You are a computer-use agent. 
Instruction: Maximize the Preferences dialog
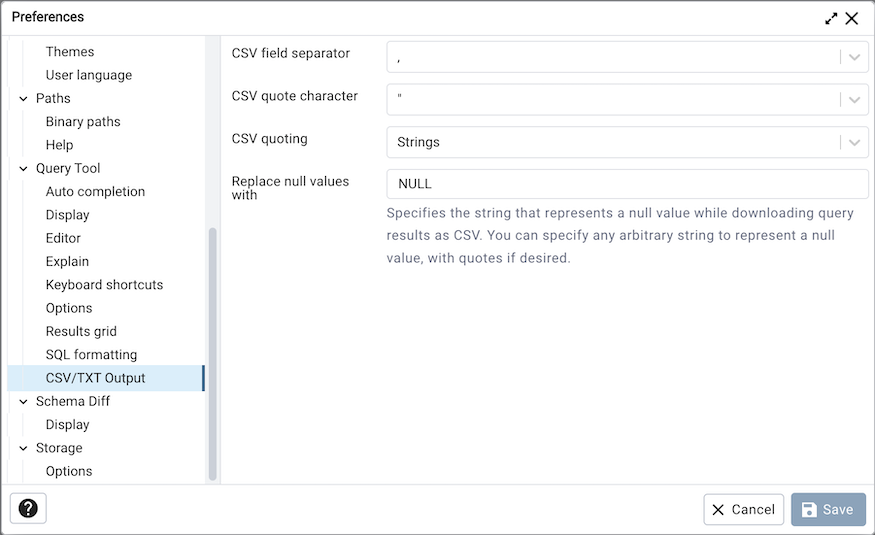831,18
